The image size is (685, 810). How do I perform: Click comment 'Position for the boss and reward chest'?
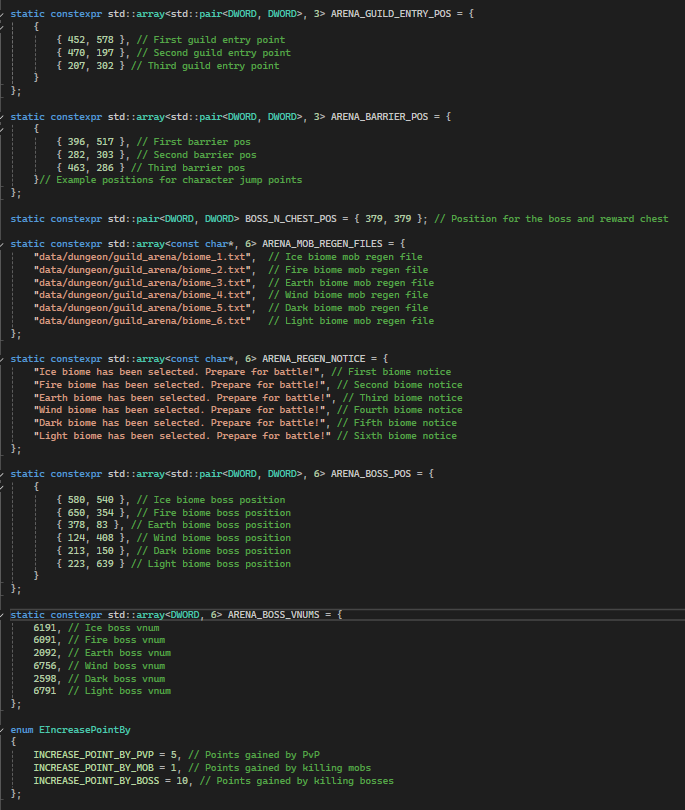[551, 219]
